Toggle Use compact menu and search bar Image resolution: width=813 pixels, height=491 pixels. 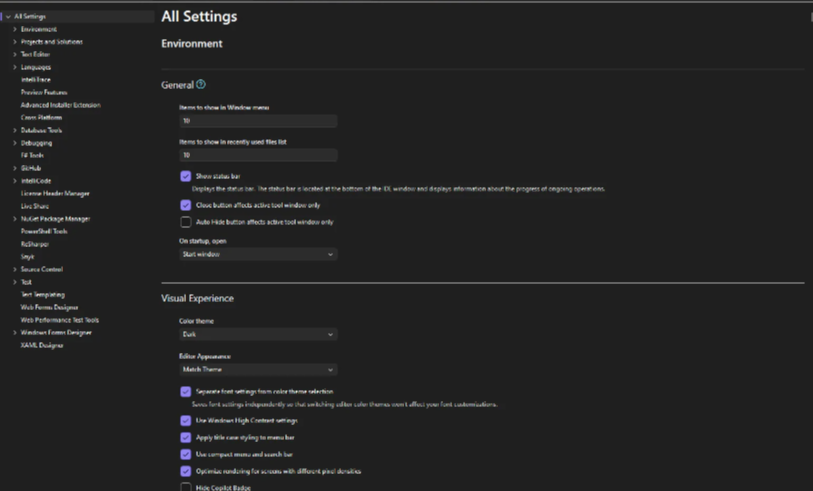[186, 454]
